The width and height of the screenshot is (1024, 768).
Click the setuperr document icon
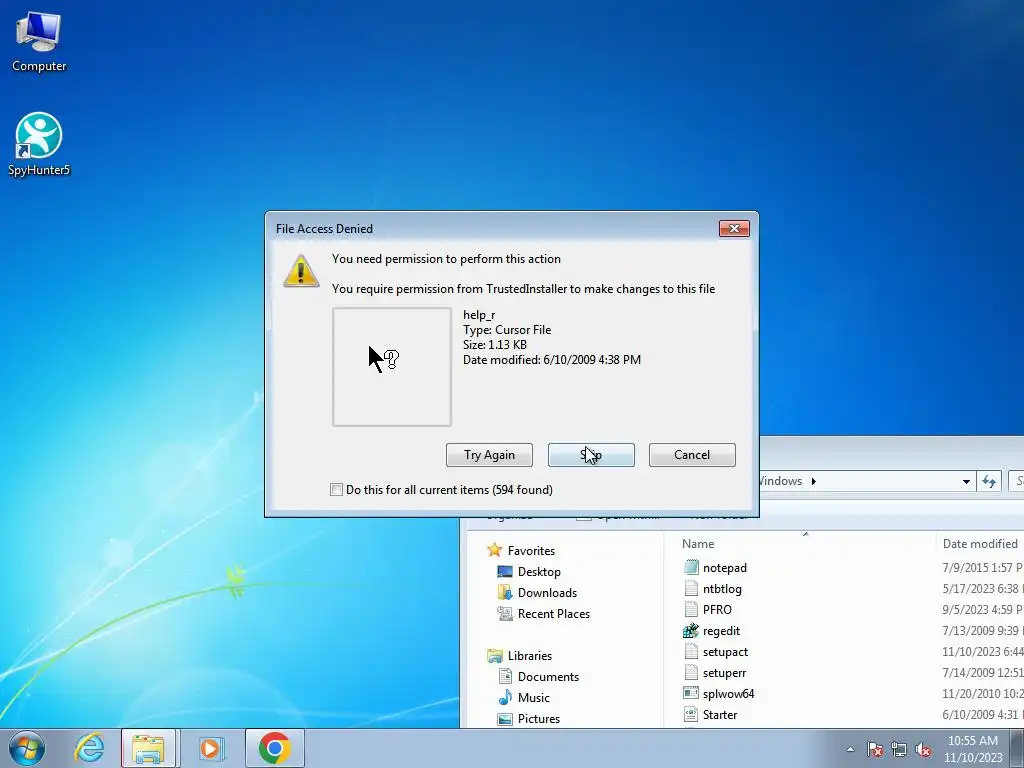691,673
